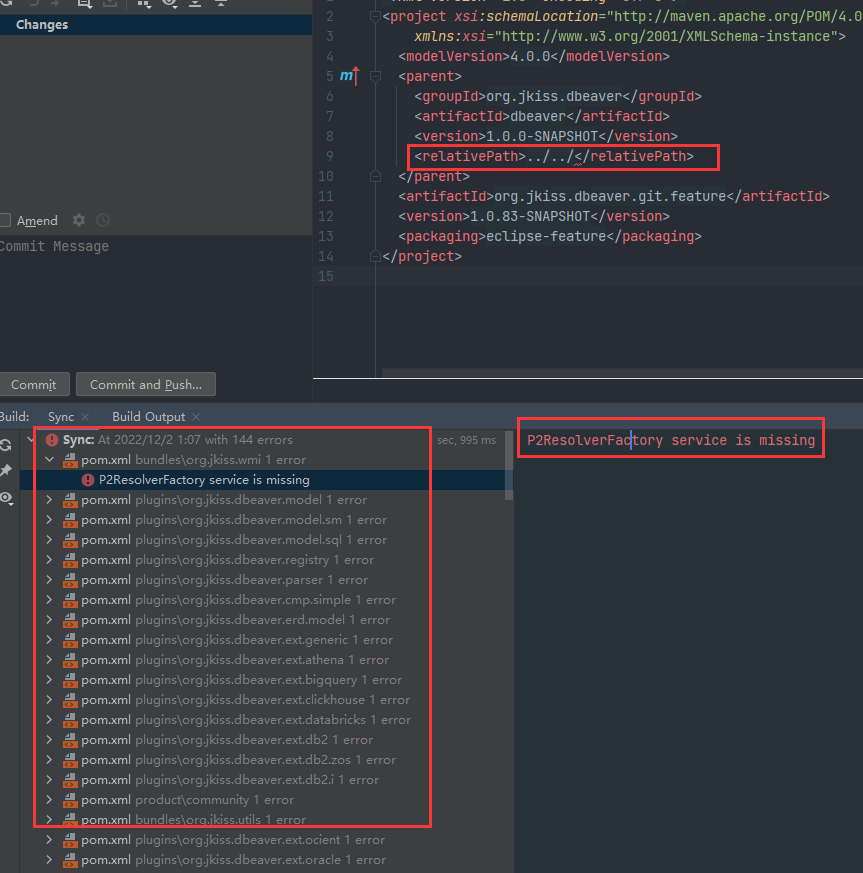The width and height of the screenshot is (863, 873).
Task: Click the Commit button
Action: [x=35, y=384]
